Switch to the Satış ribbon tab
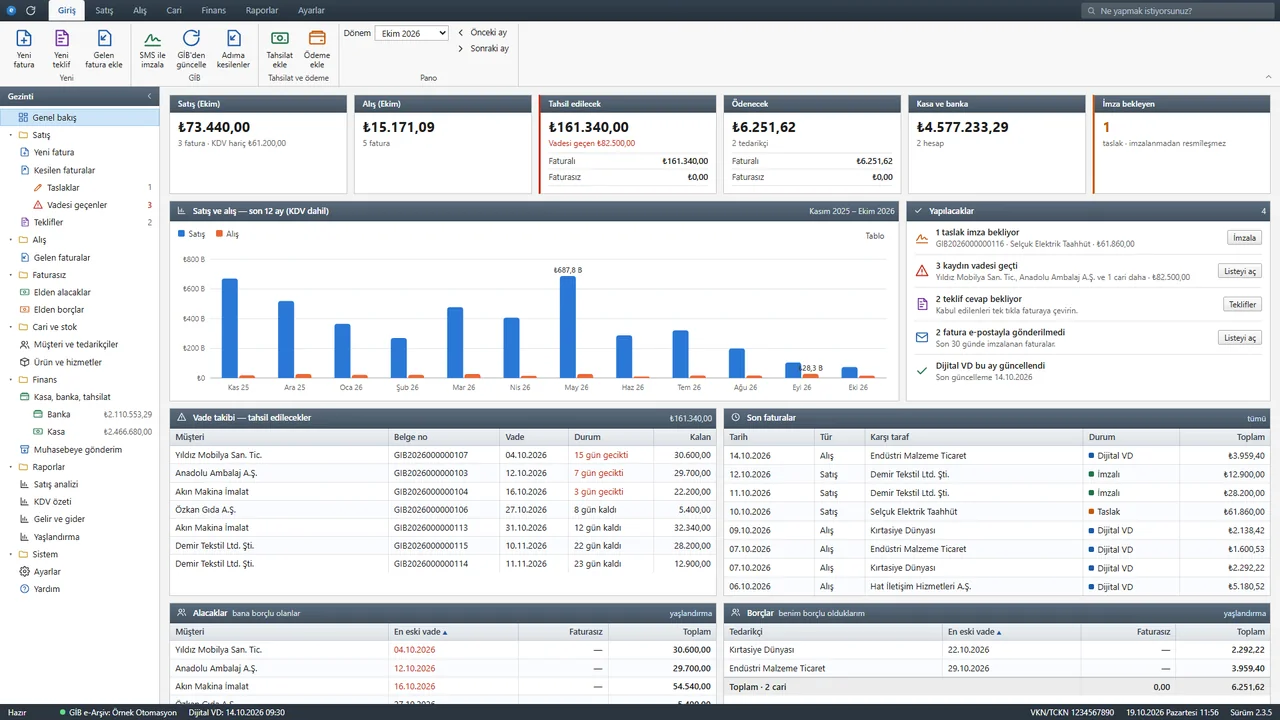 click(x=104, y=10)
